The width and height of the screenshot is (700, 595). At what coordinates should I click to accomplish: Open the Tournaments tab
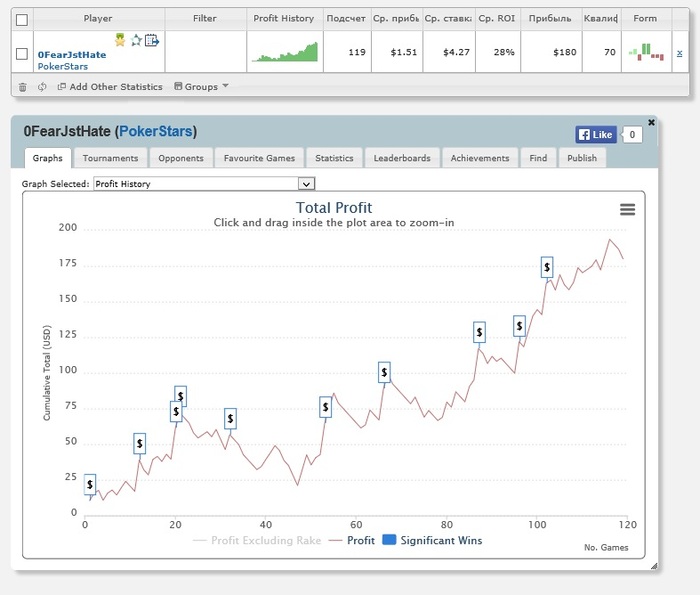coord(110,158)
